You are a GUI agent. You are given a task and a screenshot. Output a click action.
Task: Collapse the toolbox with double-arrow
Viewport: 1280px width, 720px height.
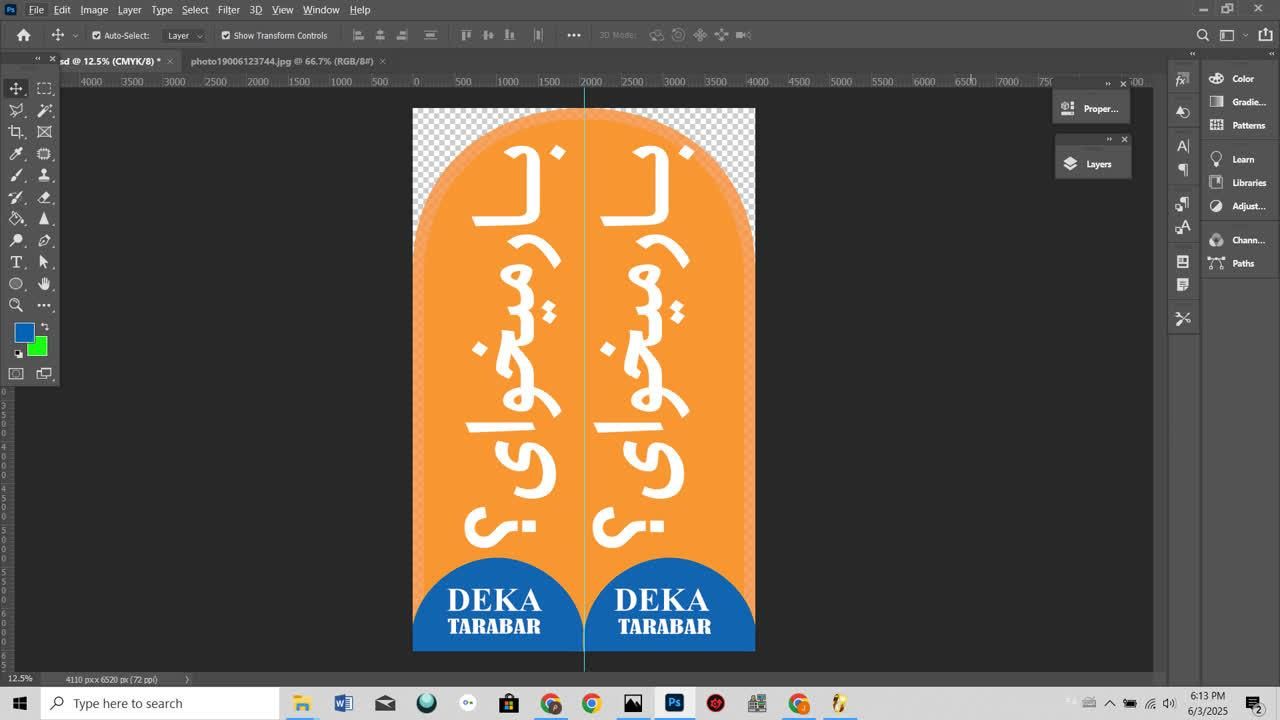pos(39,59)
